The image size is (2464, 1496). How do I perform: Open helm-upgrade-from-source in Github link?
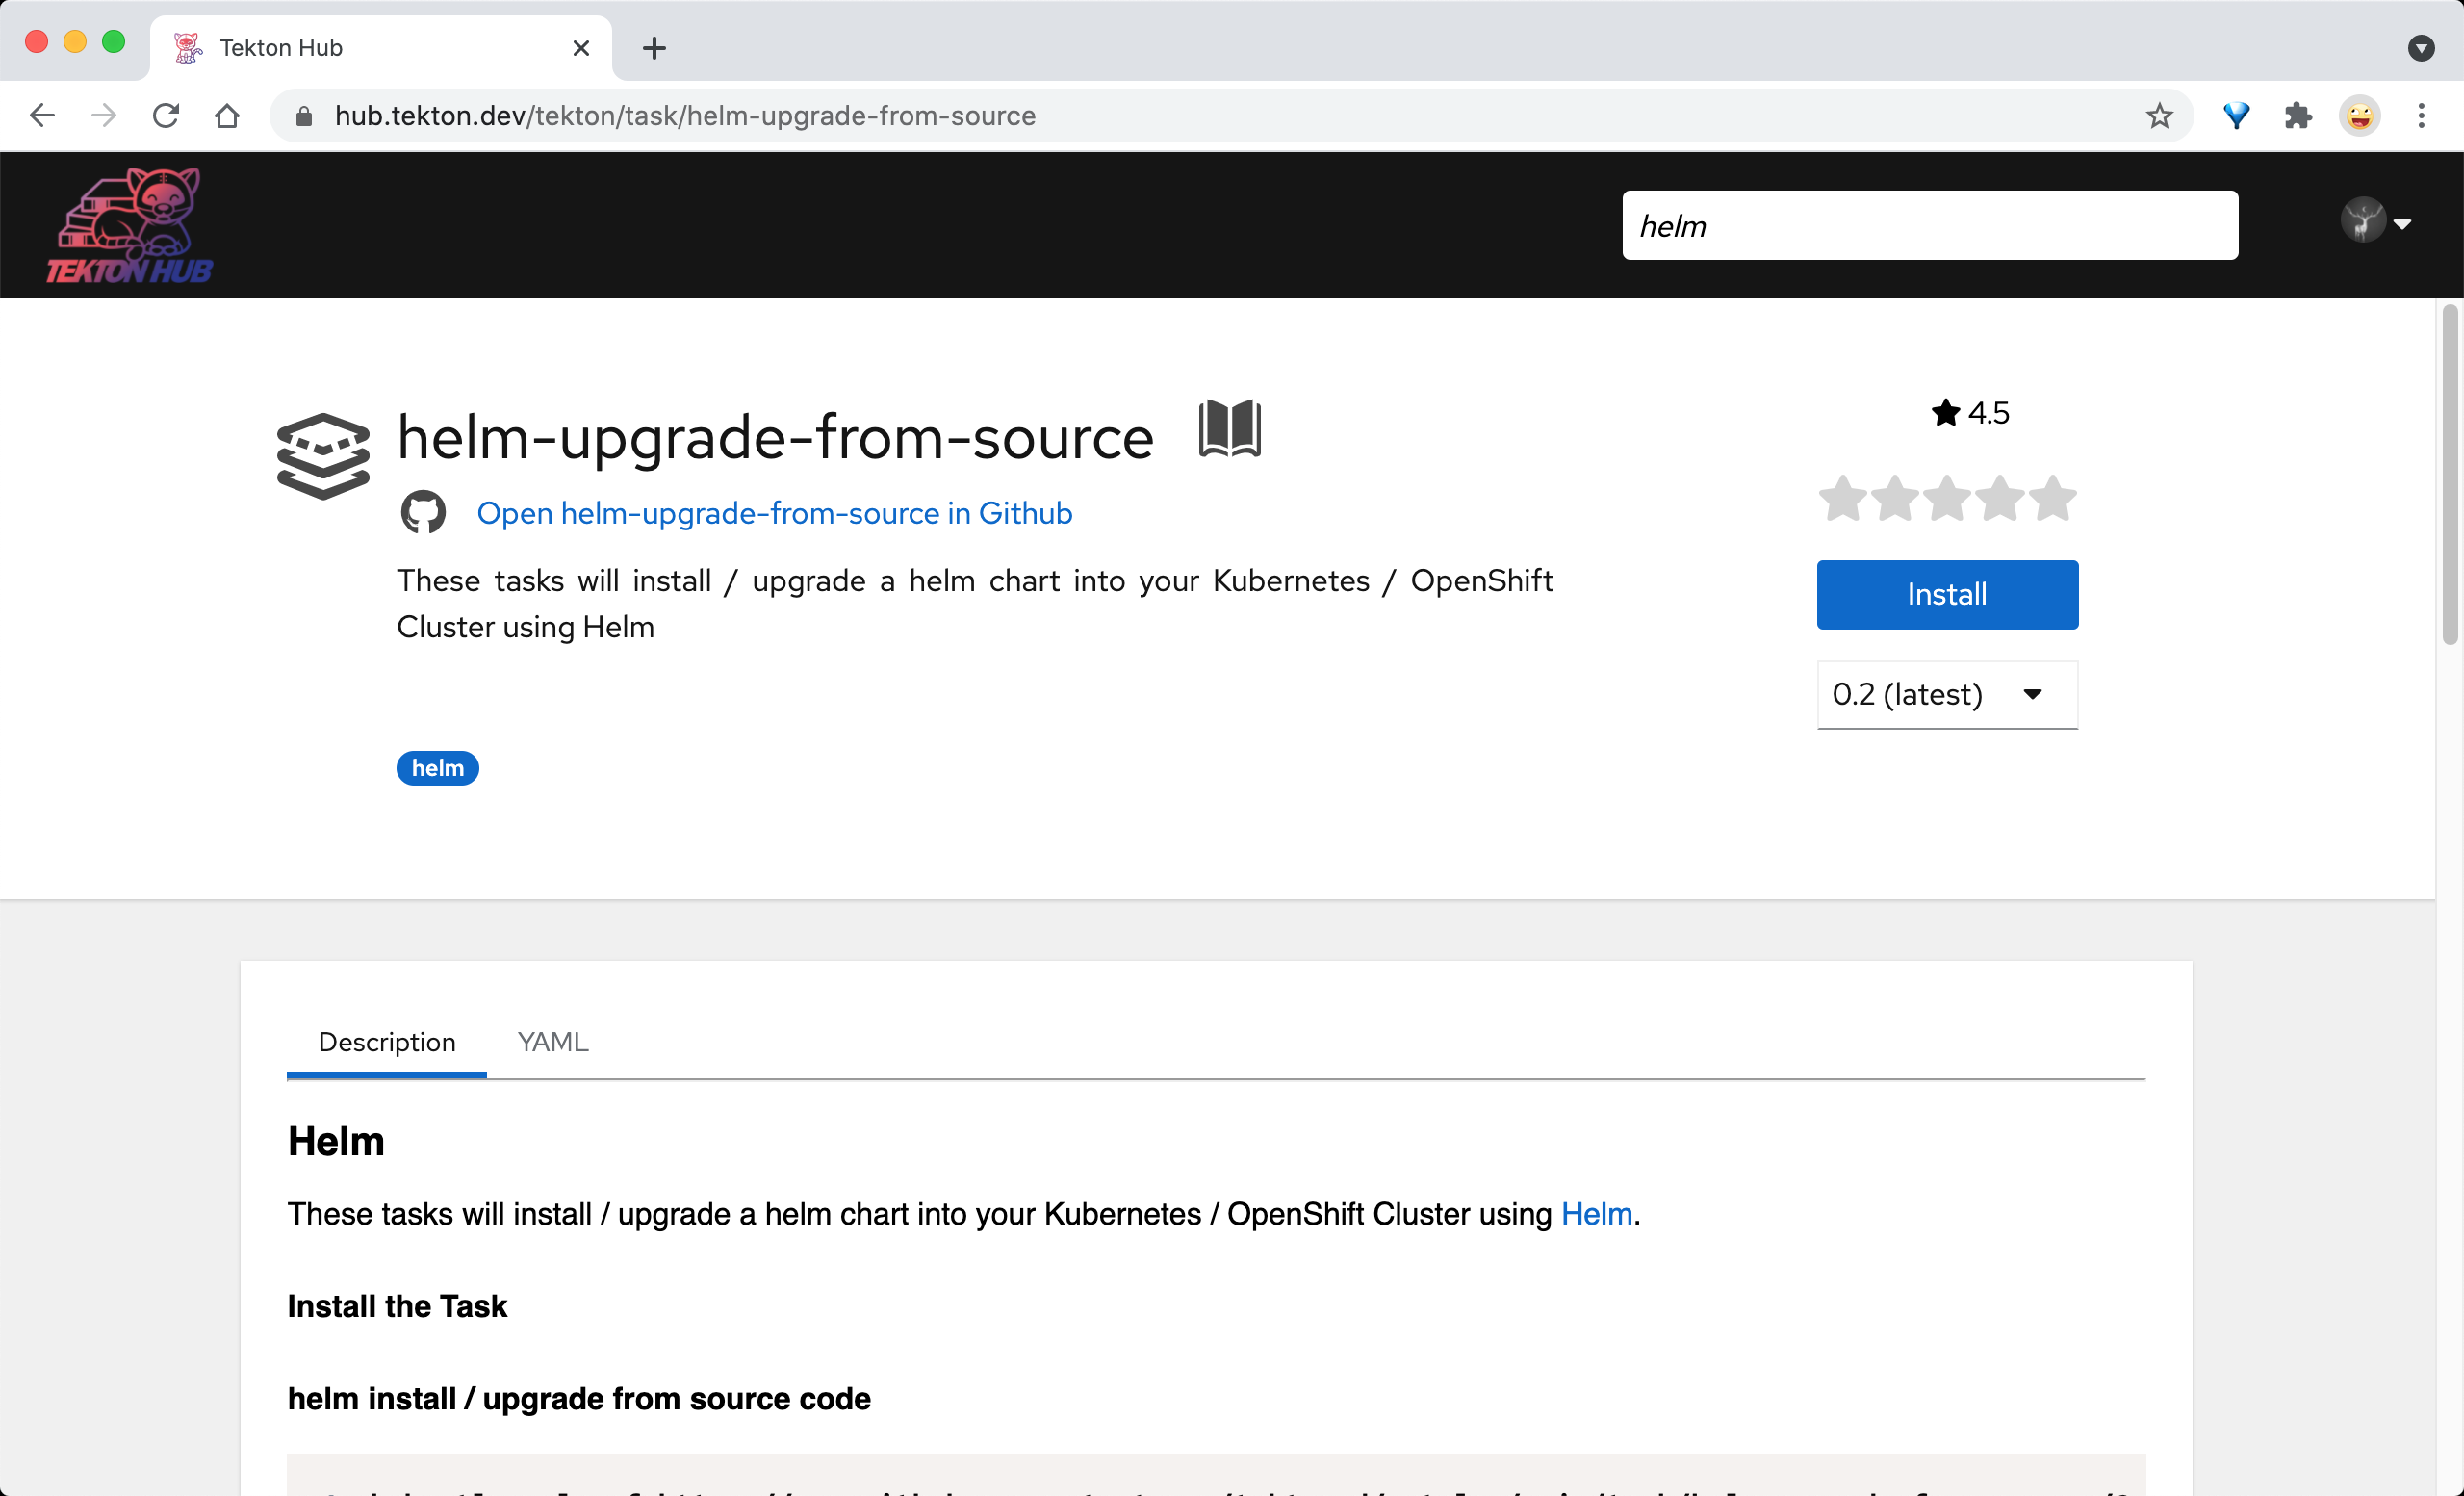(775, 513)
